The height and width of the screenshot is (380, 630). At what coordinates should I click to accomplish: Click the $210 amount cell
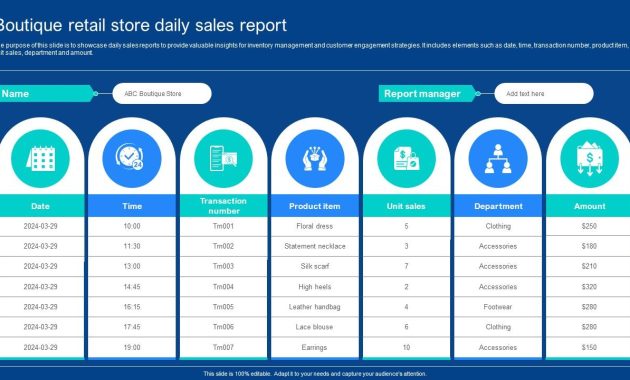point(589,266)
